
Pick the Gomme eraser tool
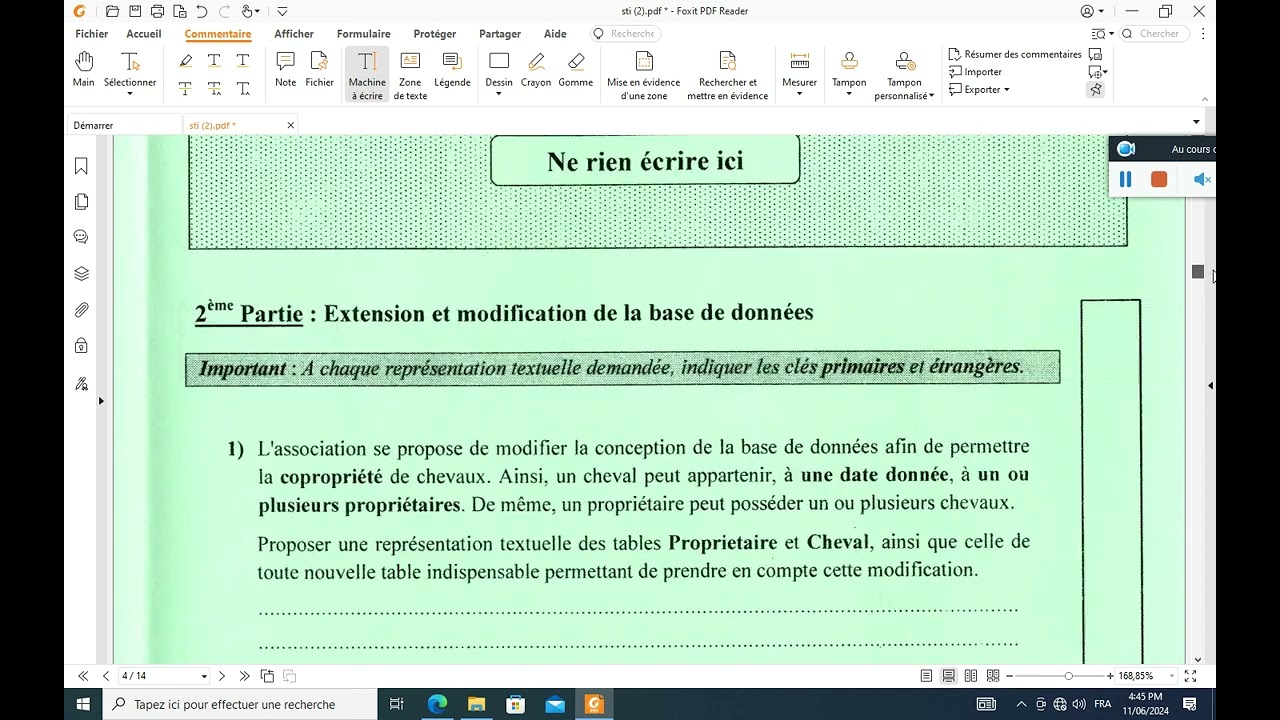point(576,70)
